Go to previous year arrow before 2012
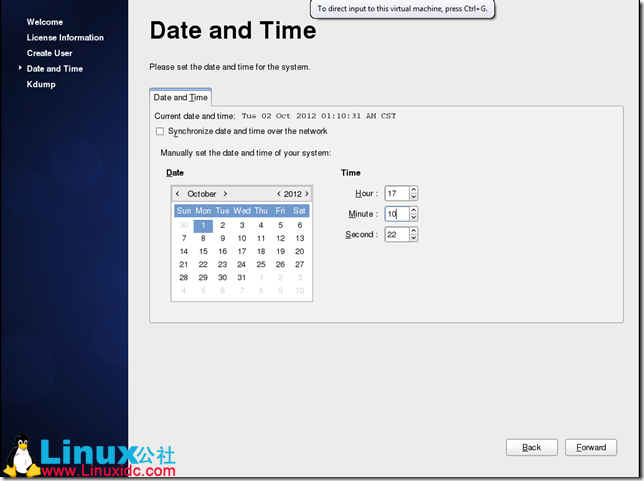 point(278,194)
